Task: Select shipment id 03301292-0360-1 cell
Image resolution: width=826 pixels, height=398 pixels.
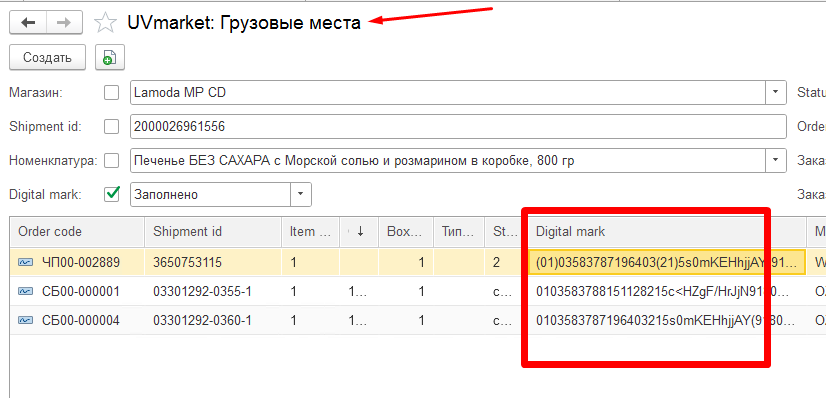Action: click(213, 320)
